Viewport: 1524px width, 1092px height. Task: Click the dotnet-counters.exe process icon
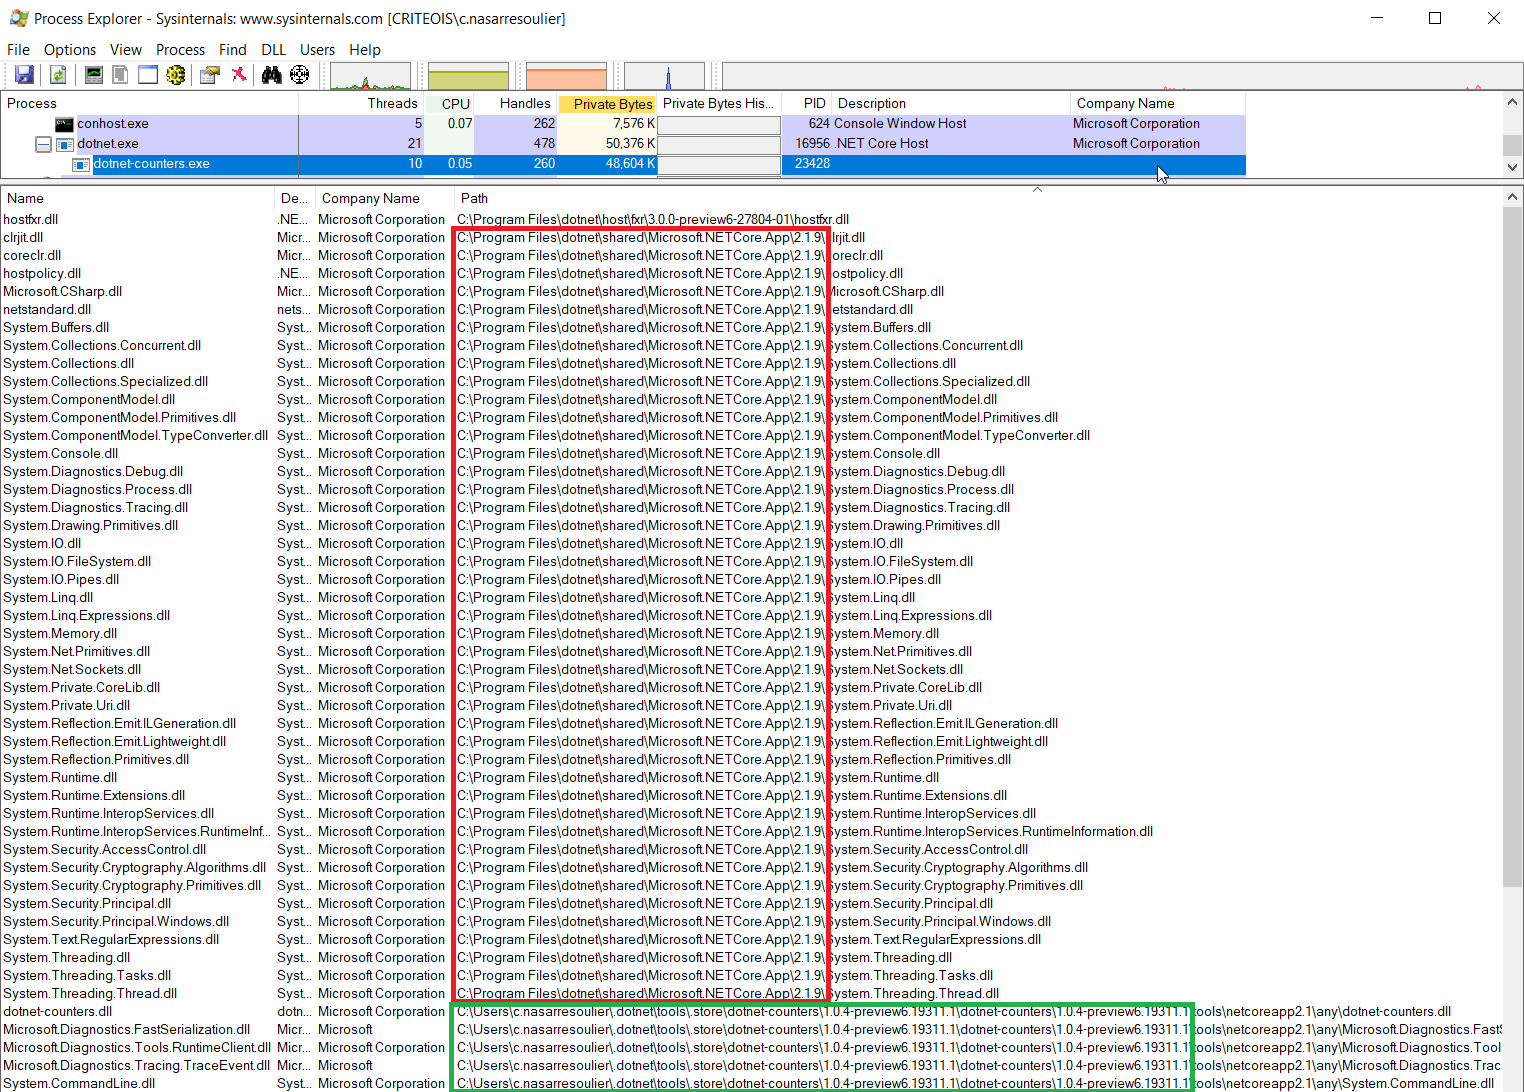[80, 164]
